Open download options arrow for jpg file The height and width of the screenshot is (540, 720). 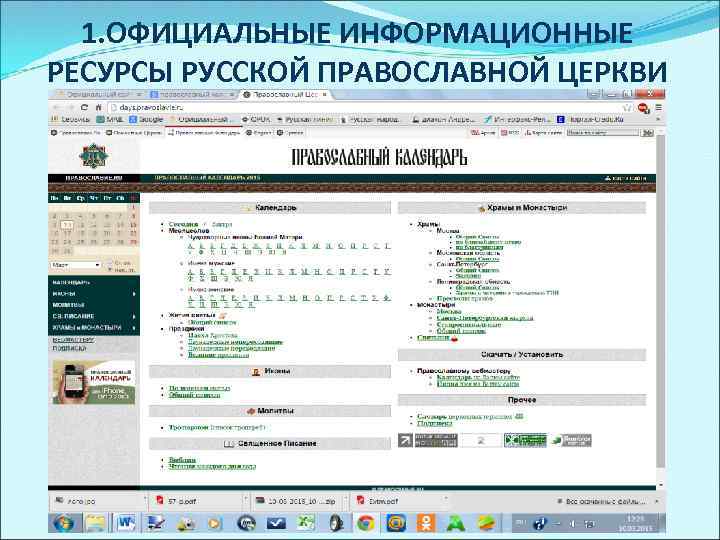pos(146,499)
